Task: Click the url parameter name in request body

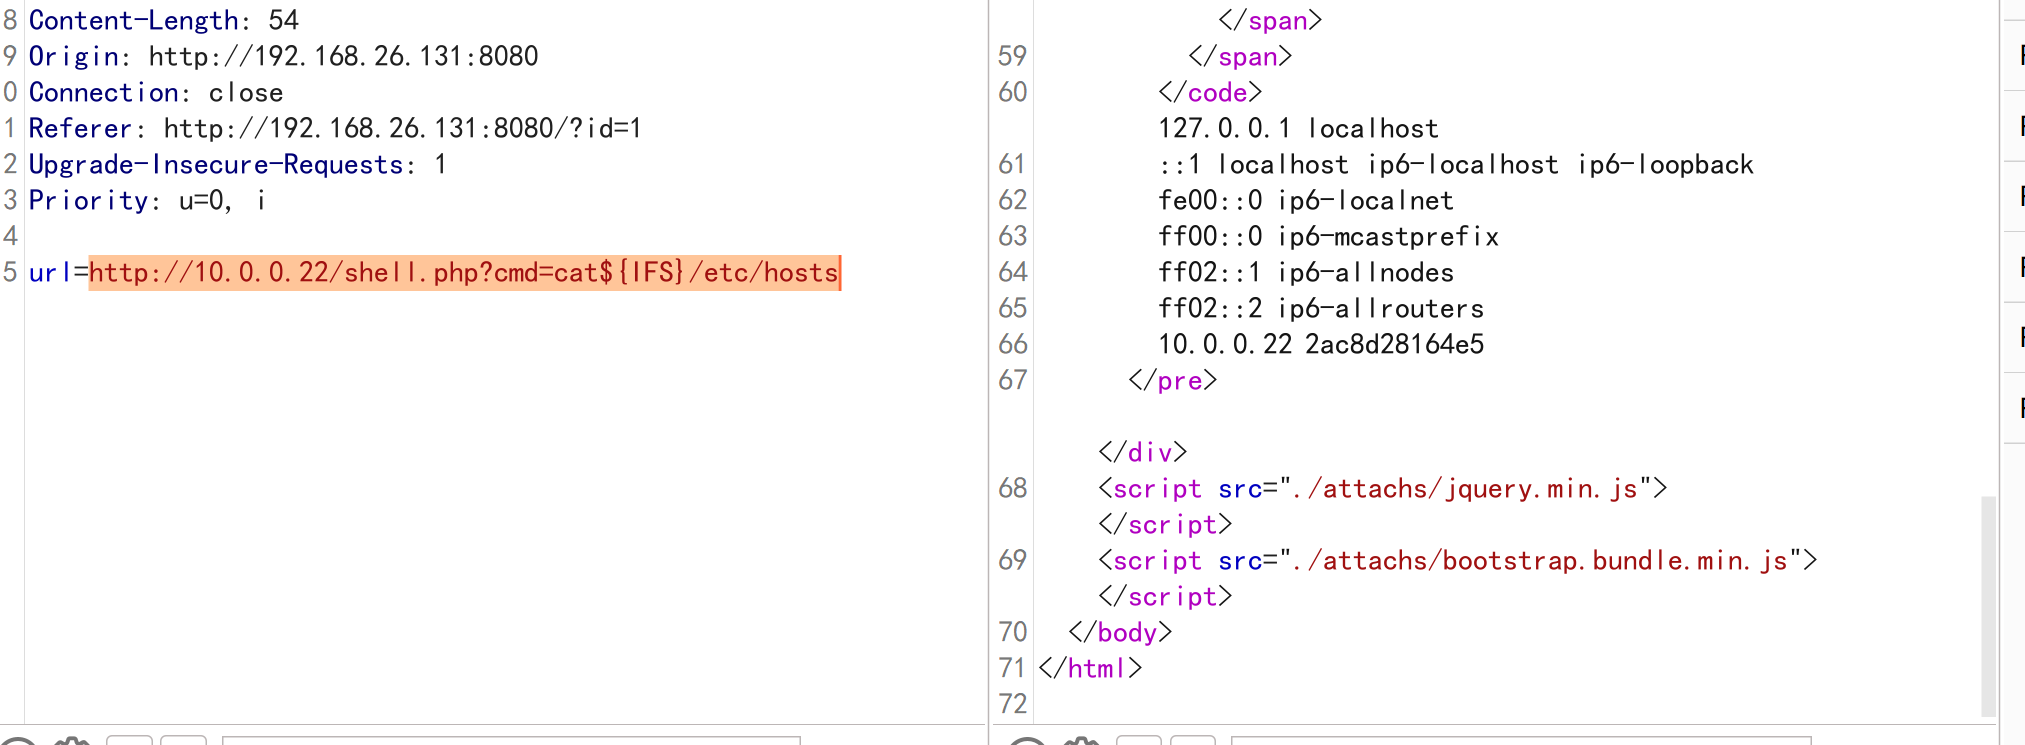Action: point(50,272)
